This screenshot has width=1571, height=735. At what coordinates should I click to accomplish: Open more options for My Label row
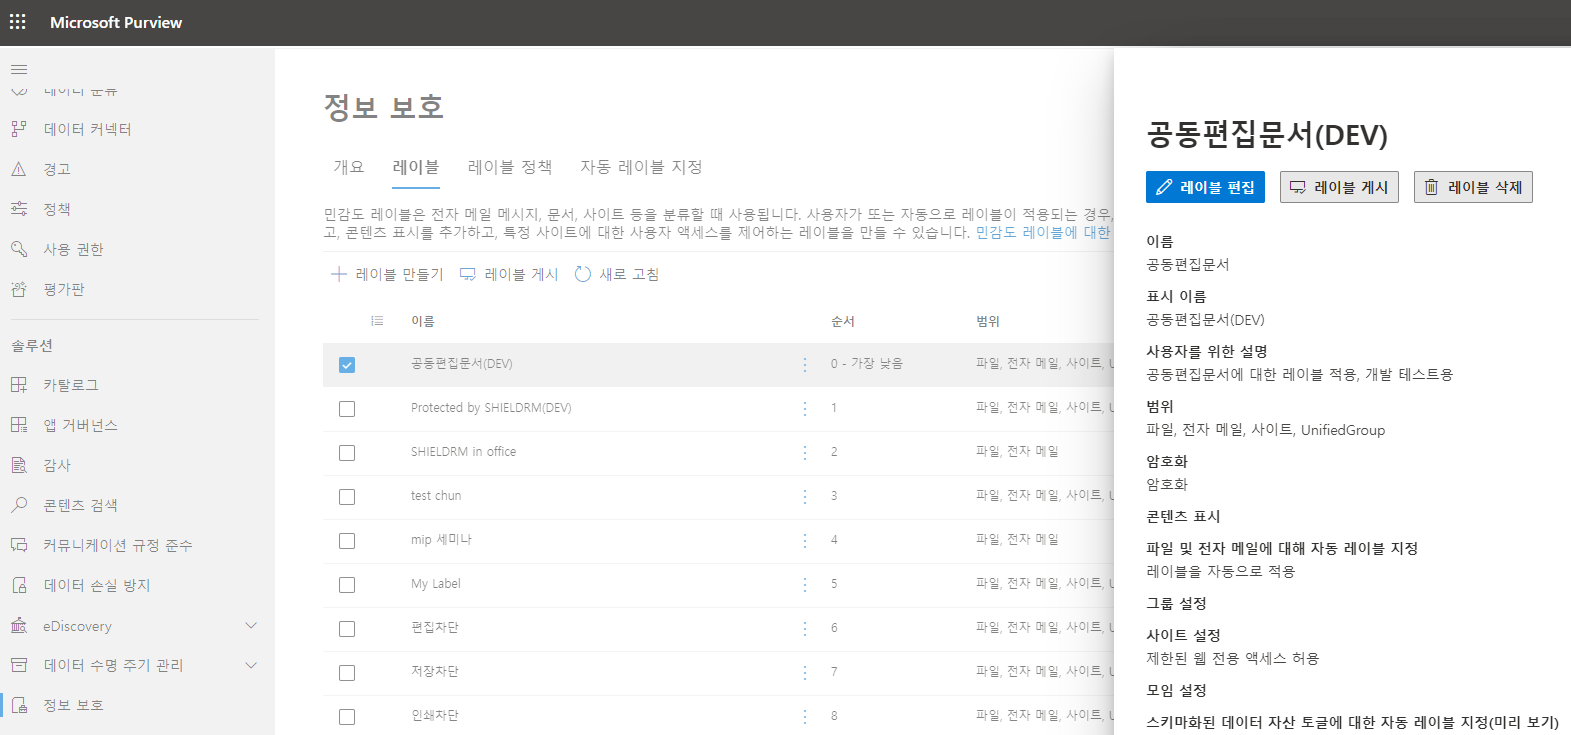[805, 584]
